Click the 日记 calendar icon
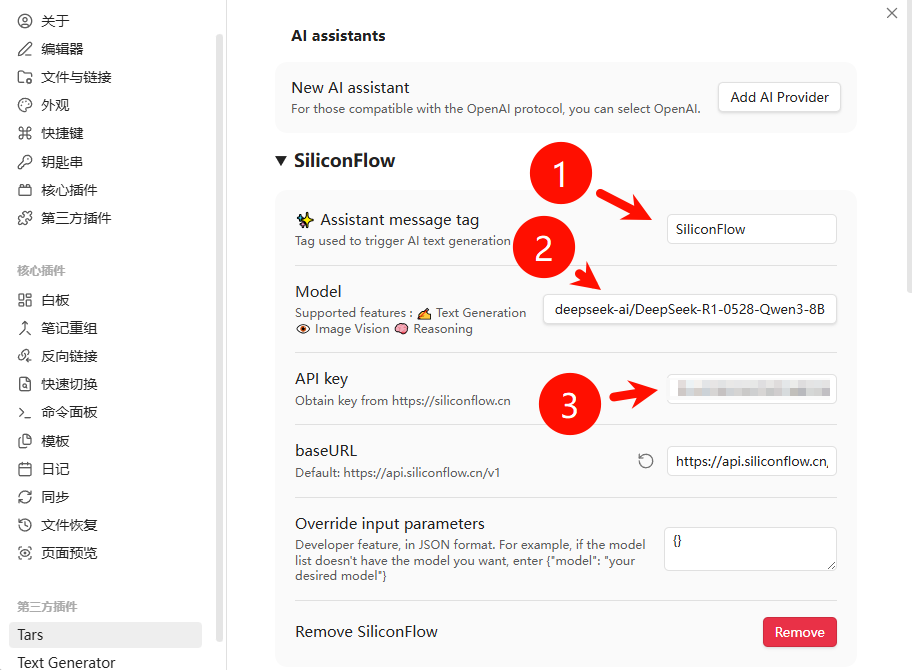Image resolution: width=912 pixels, height=670 pixels. pos(24,469)
